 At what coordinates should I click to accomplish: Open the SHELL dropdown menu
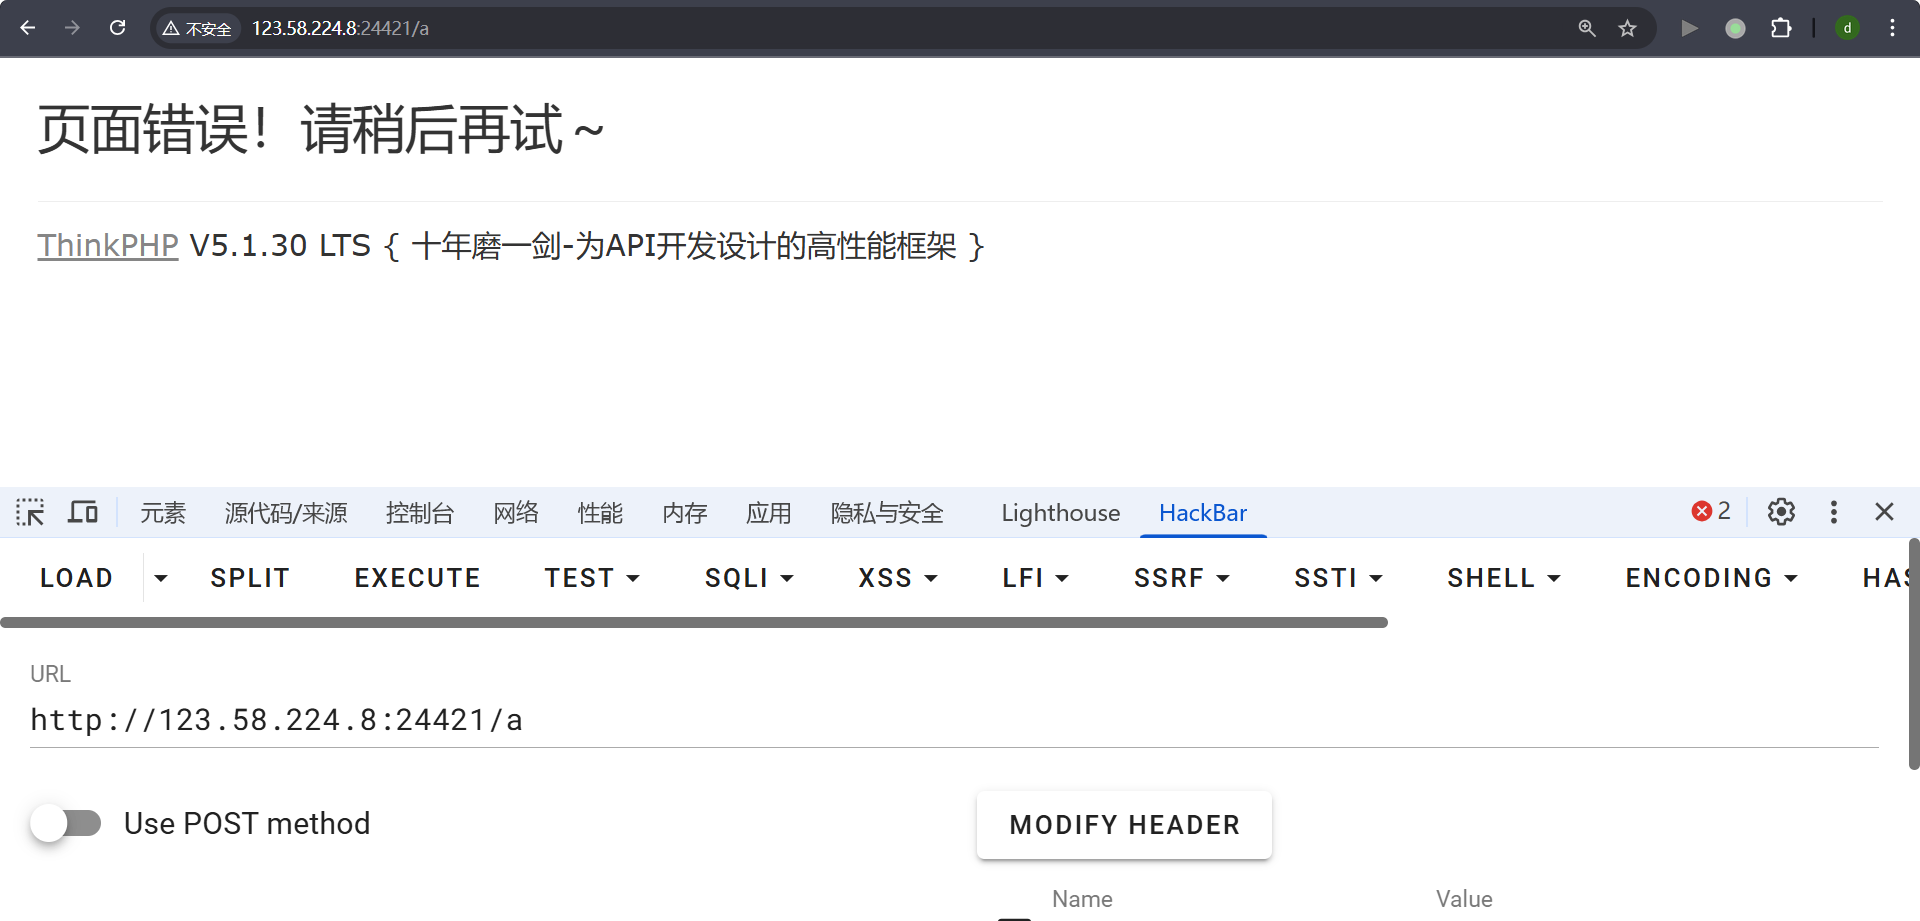1504,578
